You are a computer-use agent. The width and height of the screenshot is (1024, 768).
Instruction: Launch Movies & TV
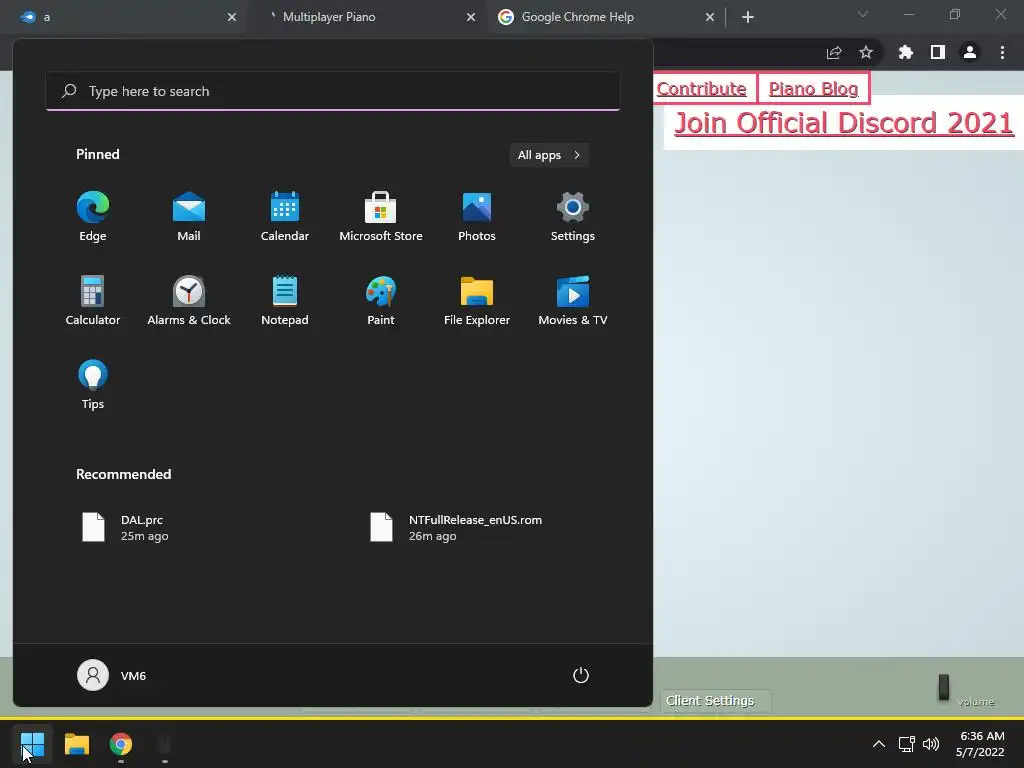573,300
